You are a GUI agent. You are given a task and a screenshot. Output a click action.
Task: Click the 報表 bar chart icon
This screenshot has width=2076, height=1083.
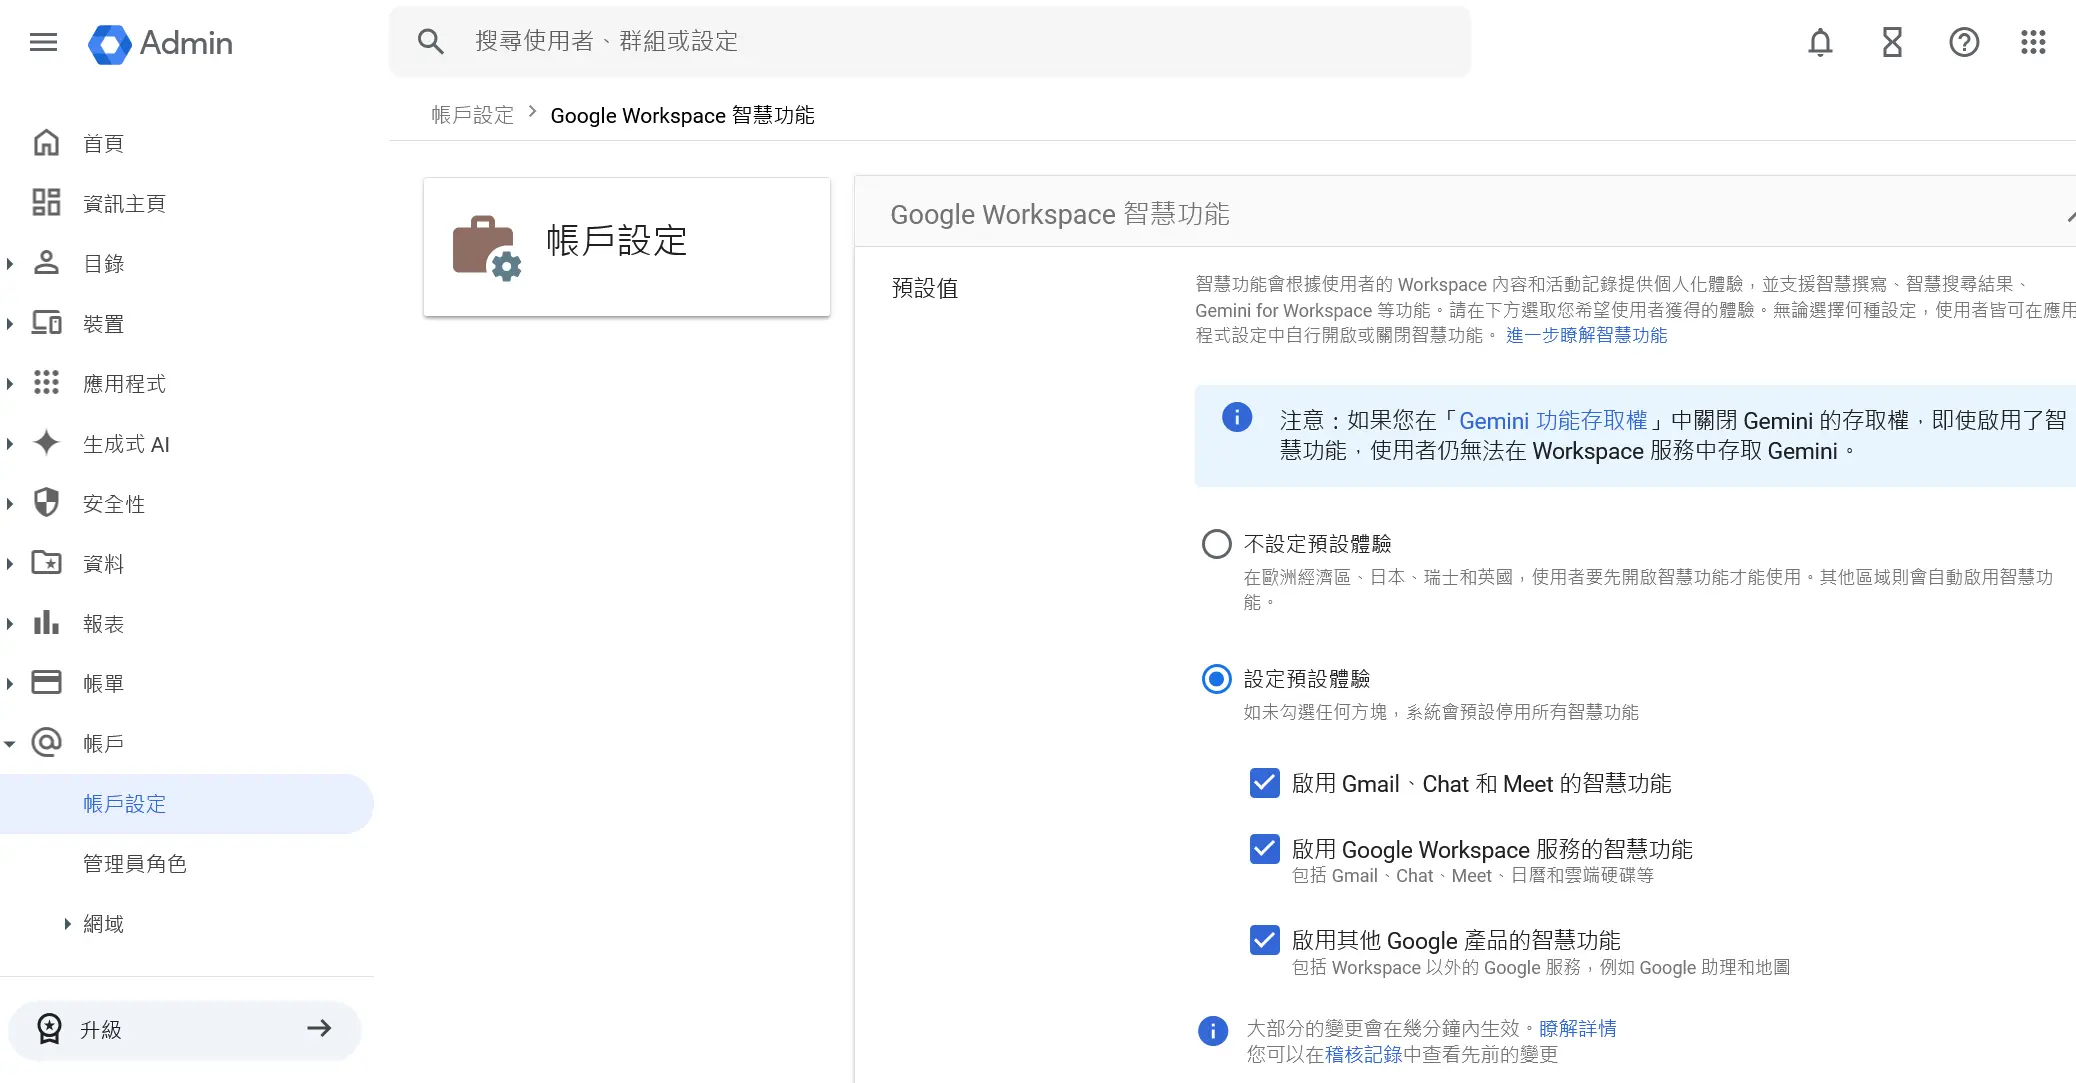[46, 623]
